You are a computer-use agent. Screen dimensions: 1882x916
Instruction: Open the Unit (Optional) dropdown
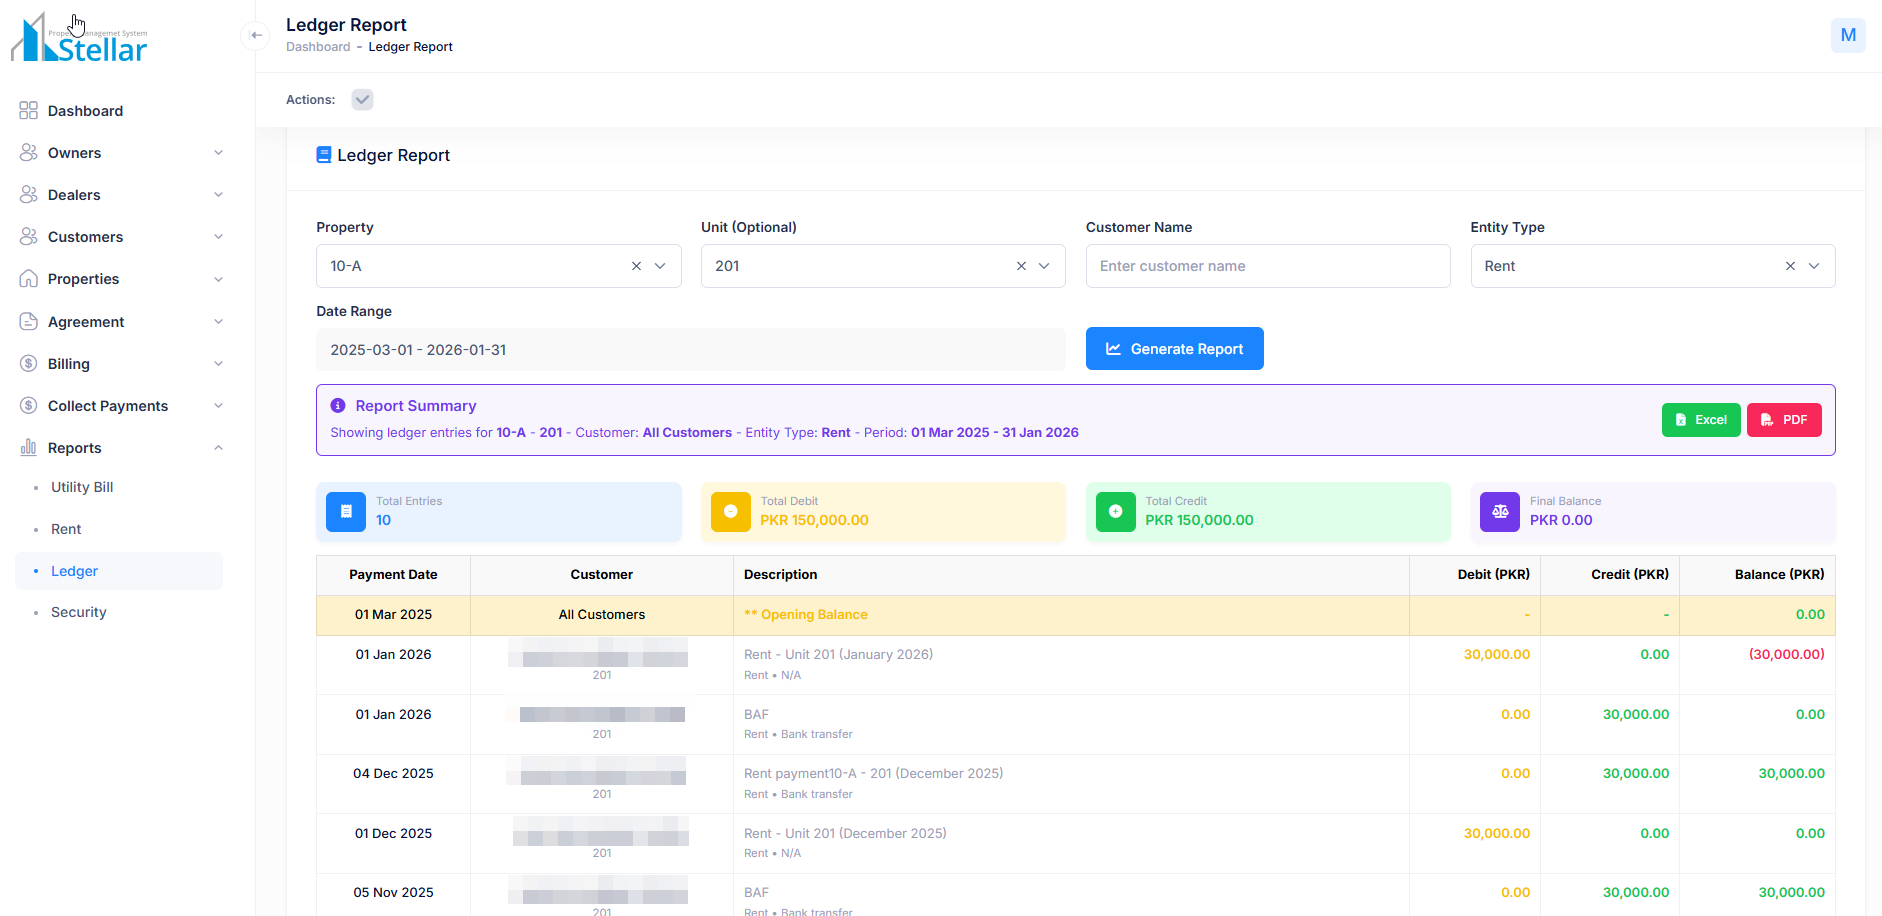(x=1044, y=266)
